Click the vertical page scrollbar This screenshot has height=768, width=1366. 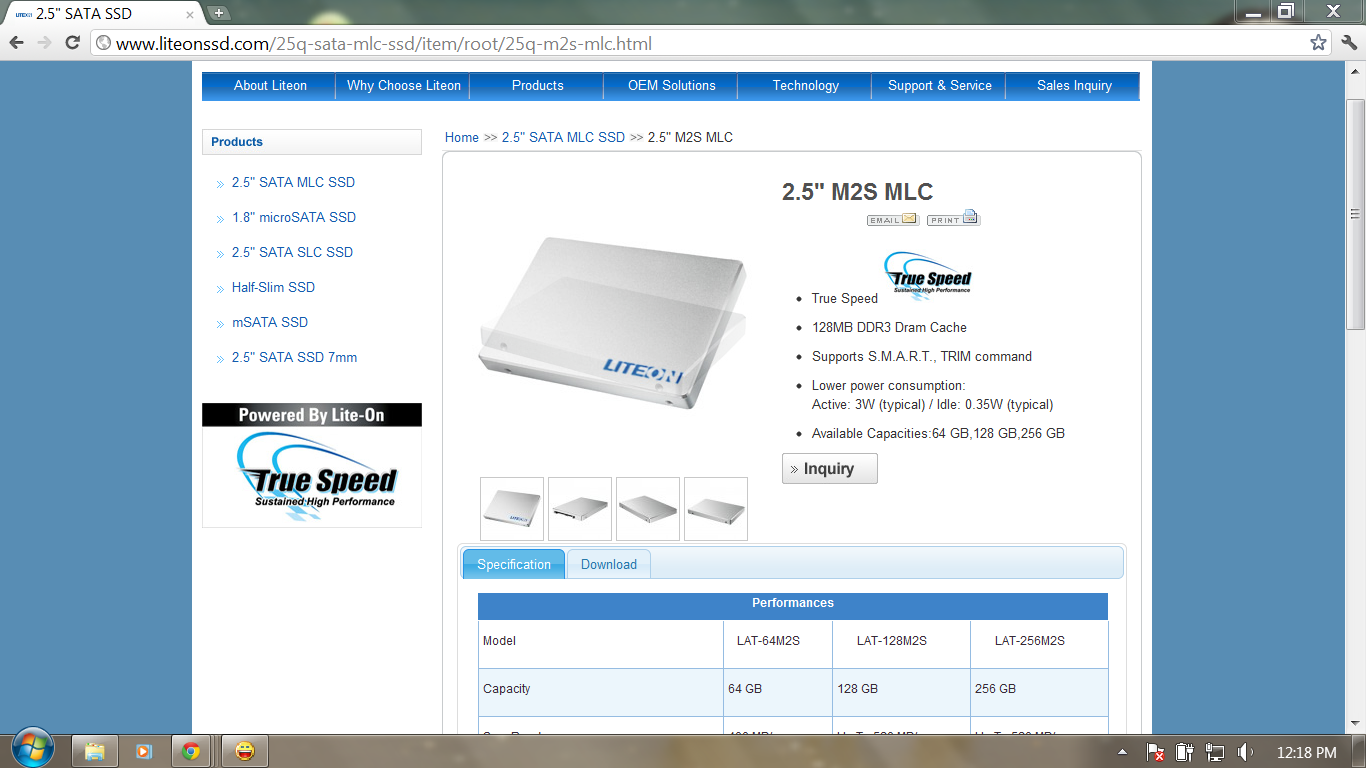tap(1356, 214)
